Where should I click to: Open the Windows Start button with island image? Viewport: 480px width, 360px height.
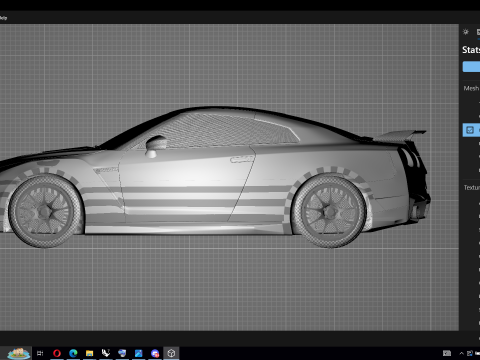click(x=19, y=353)
